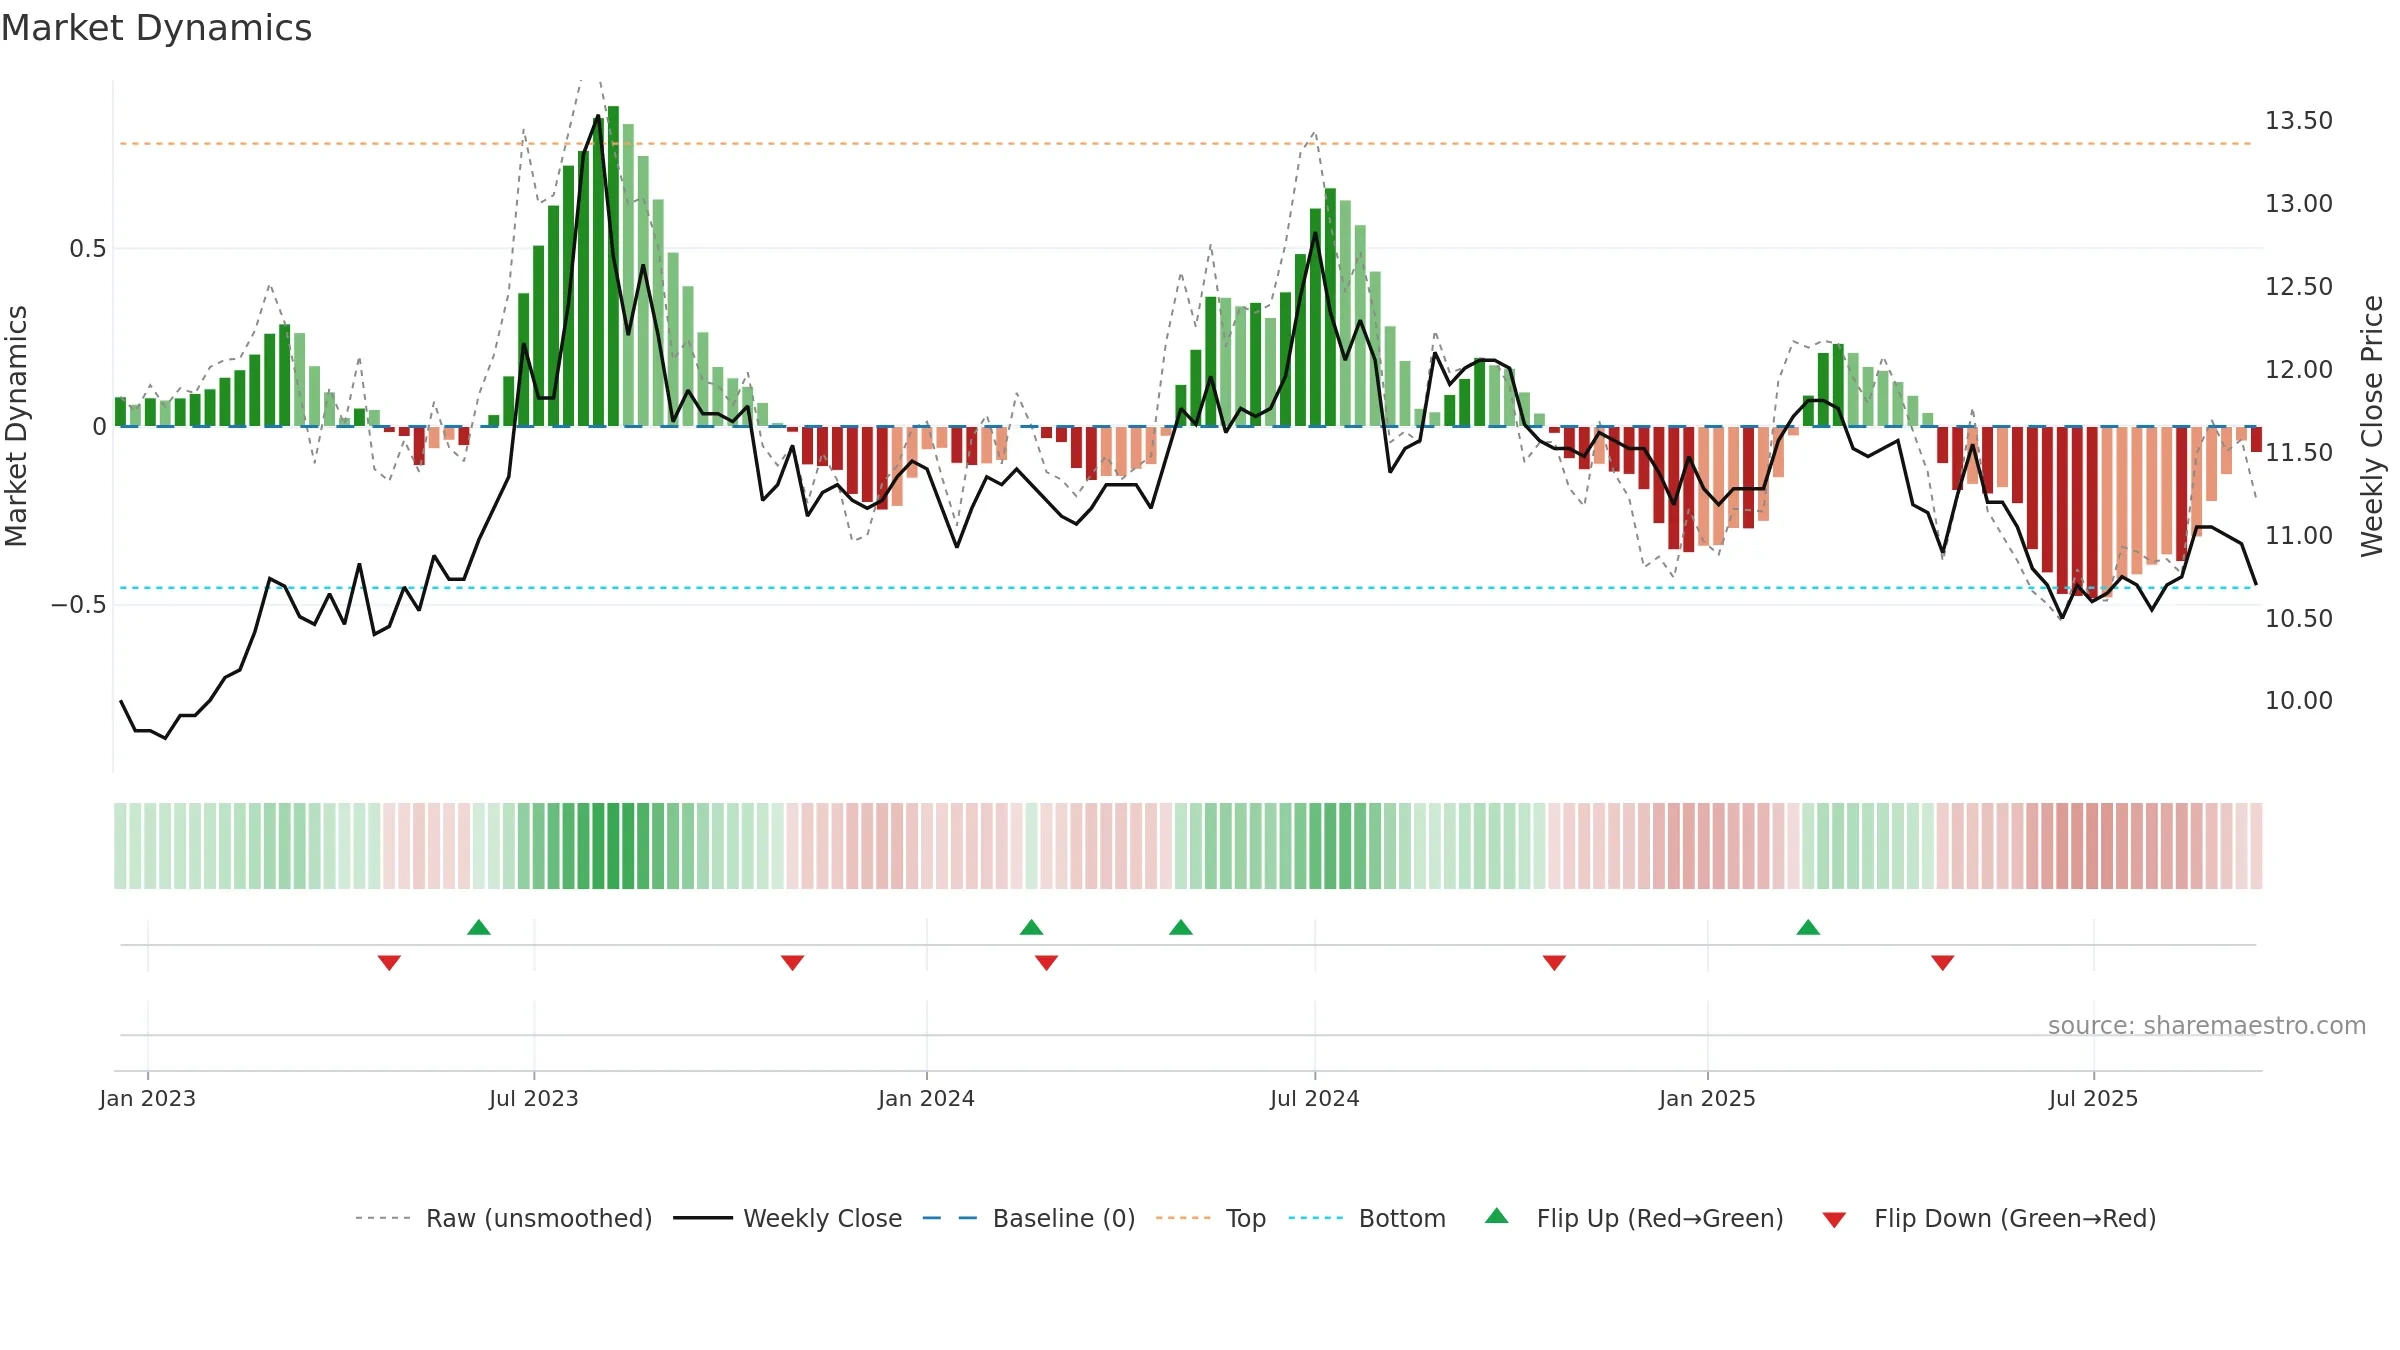Toggle the Raw (unsmoothed) legend entry
The image size is (2400, 1350).
504,1218
